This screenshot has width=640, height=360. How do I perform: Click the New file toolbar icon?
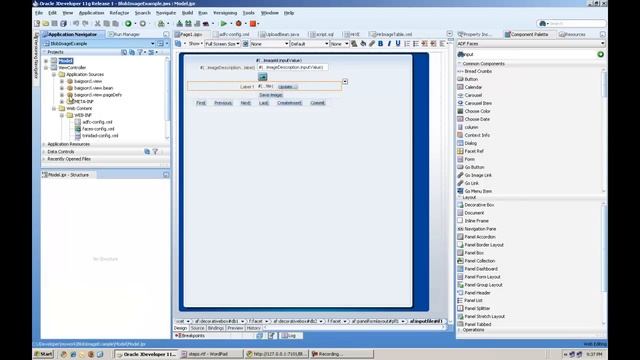[37, 24]
